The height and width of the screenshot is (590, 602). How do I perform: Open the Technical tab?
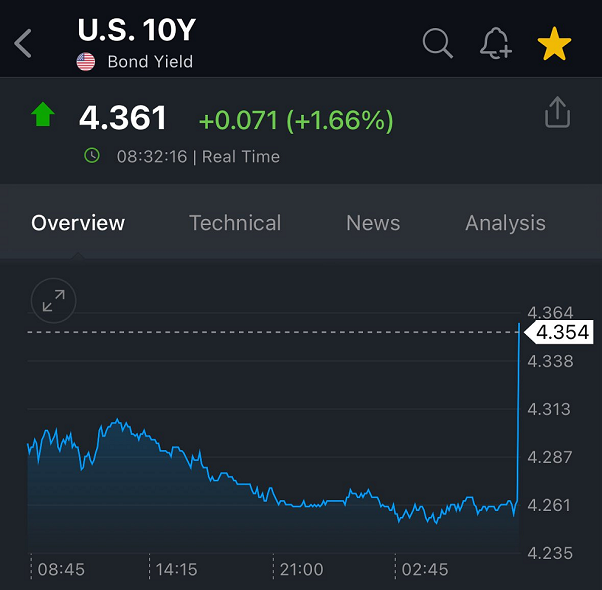tap(235, 223)
